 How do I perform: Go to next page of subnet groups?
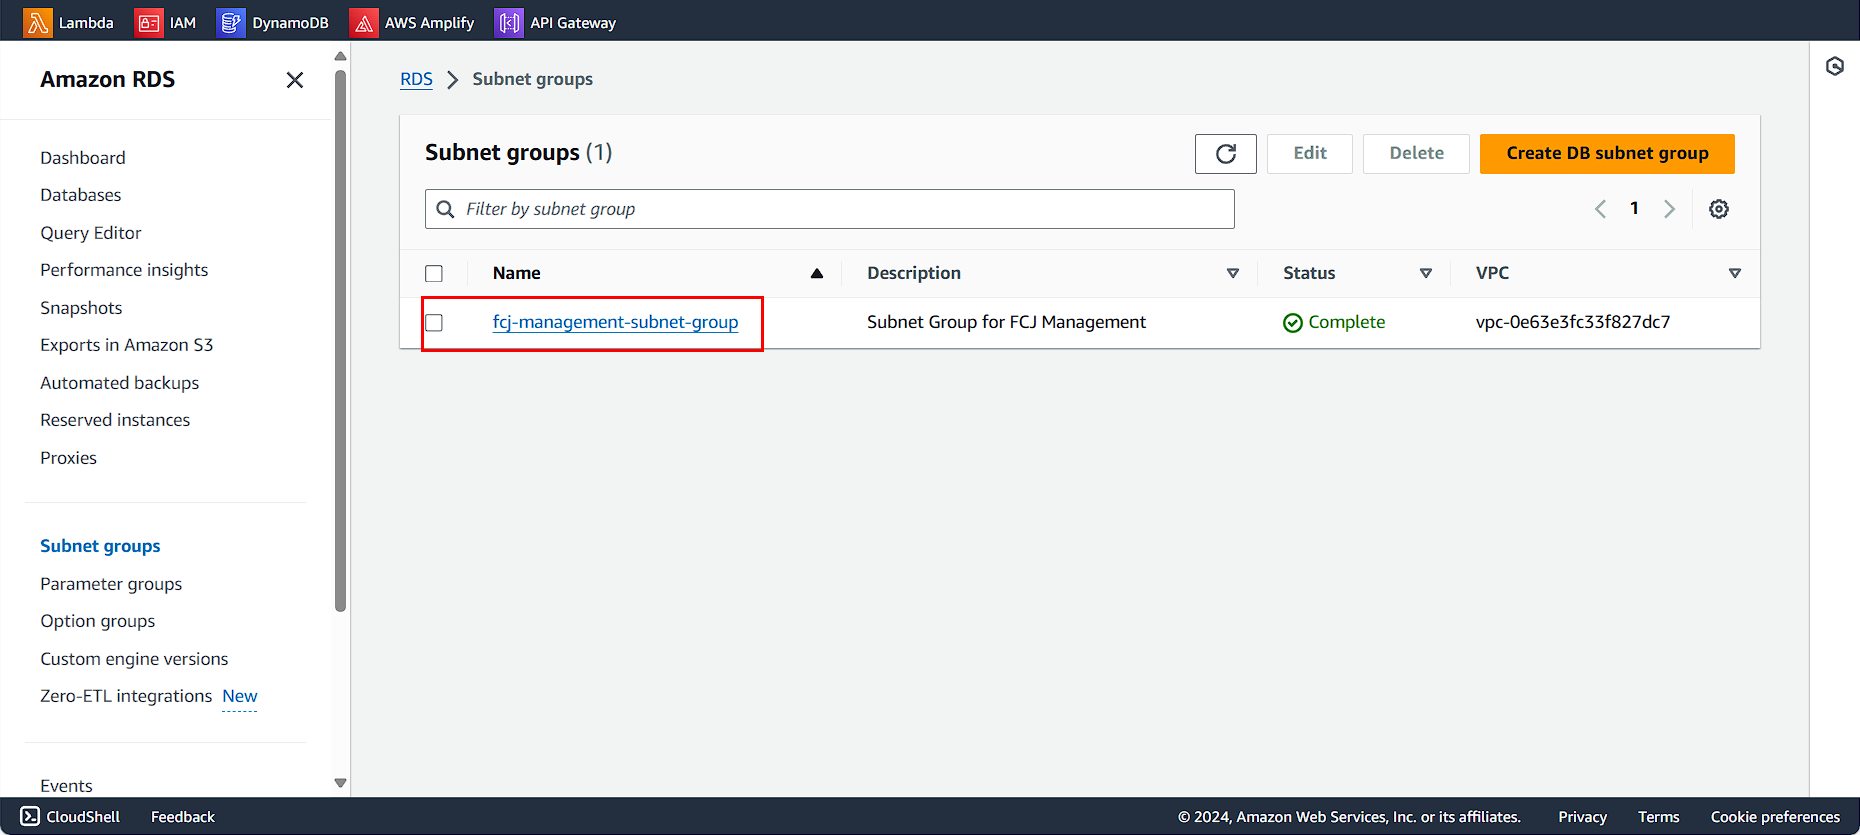coord(1669,209)
